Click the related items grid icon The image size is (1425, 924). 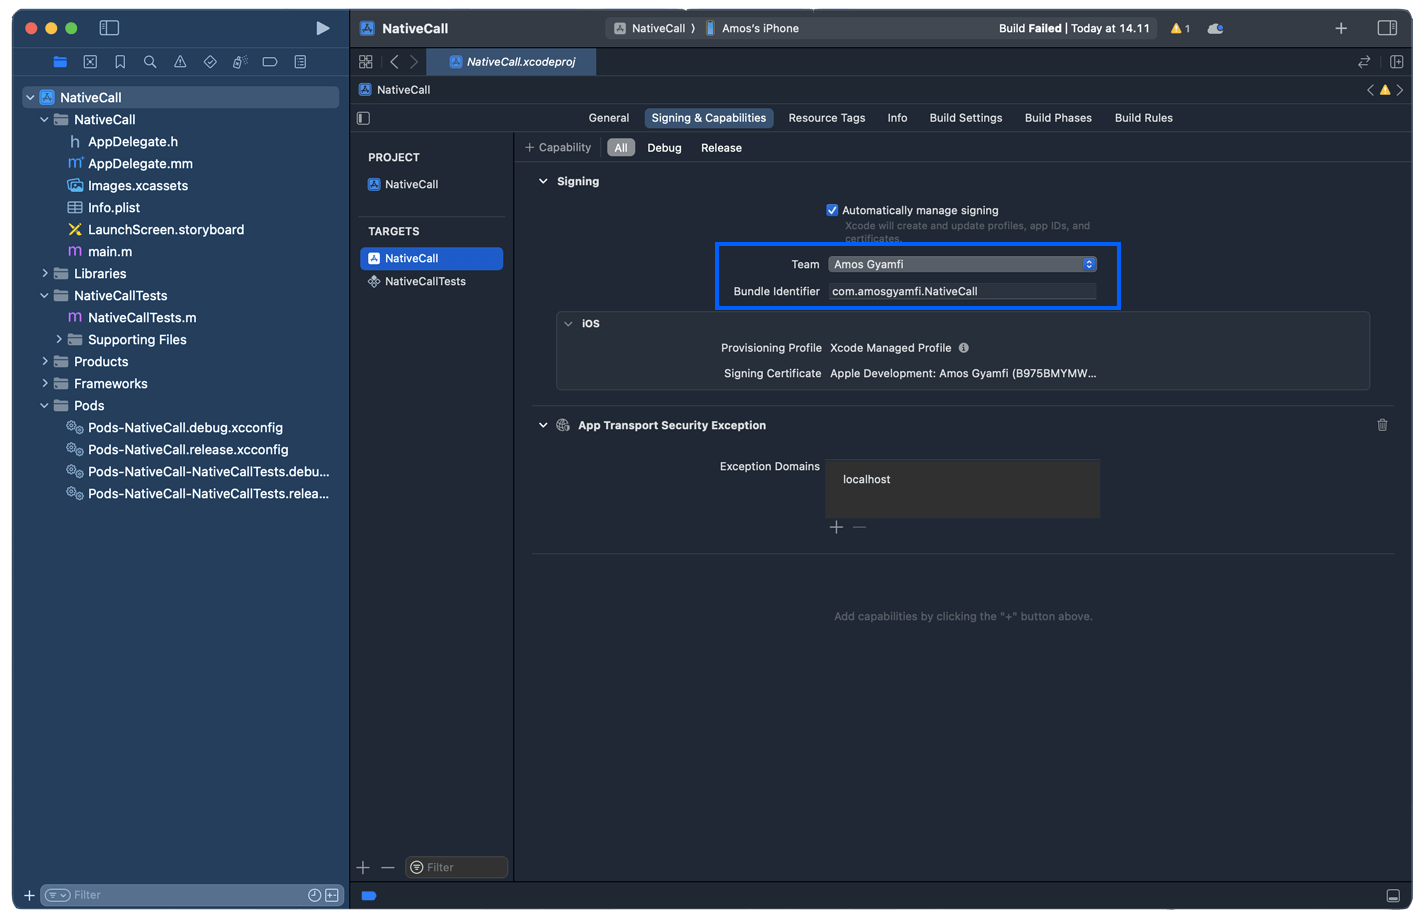pos(366,62)
